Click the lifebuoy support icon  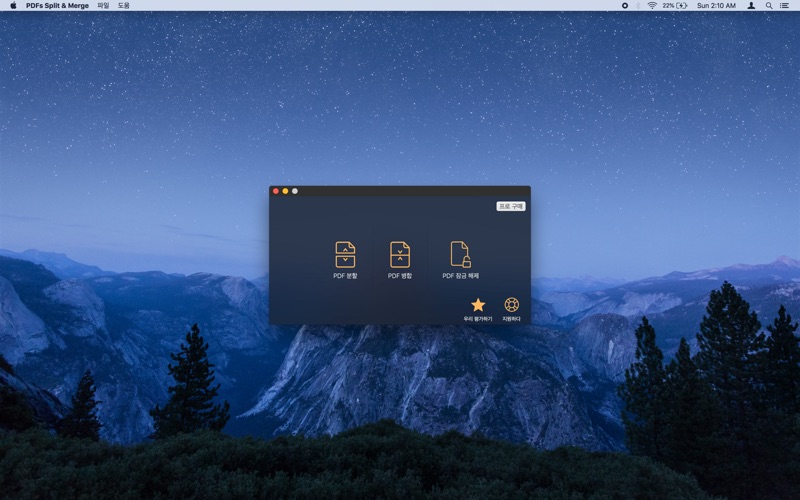(x=512, y=305)
